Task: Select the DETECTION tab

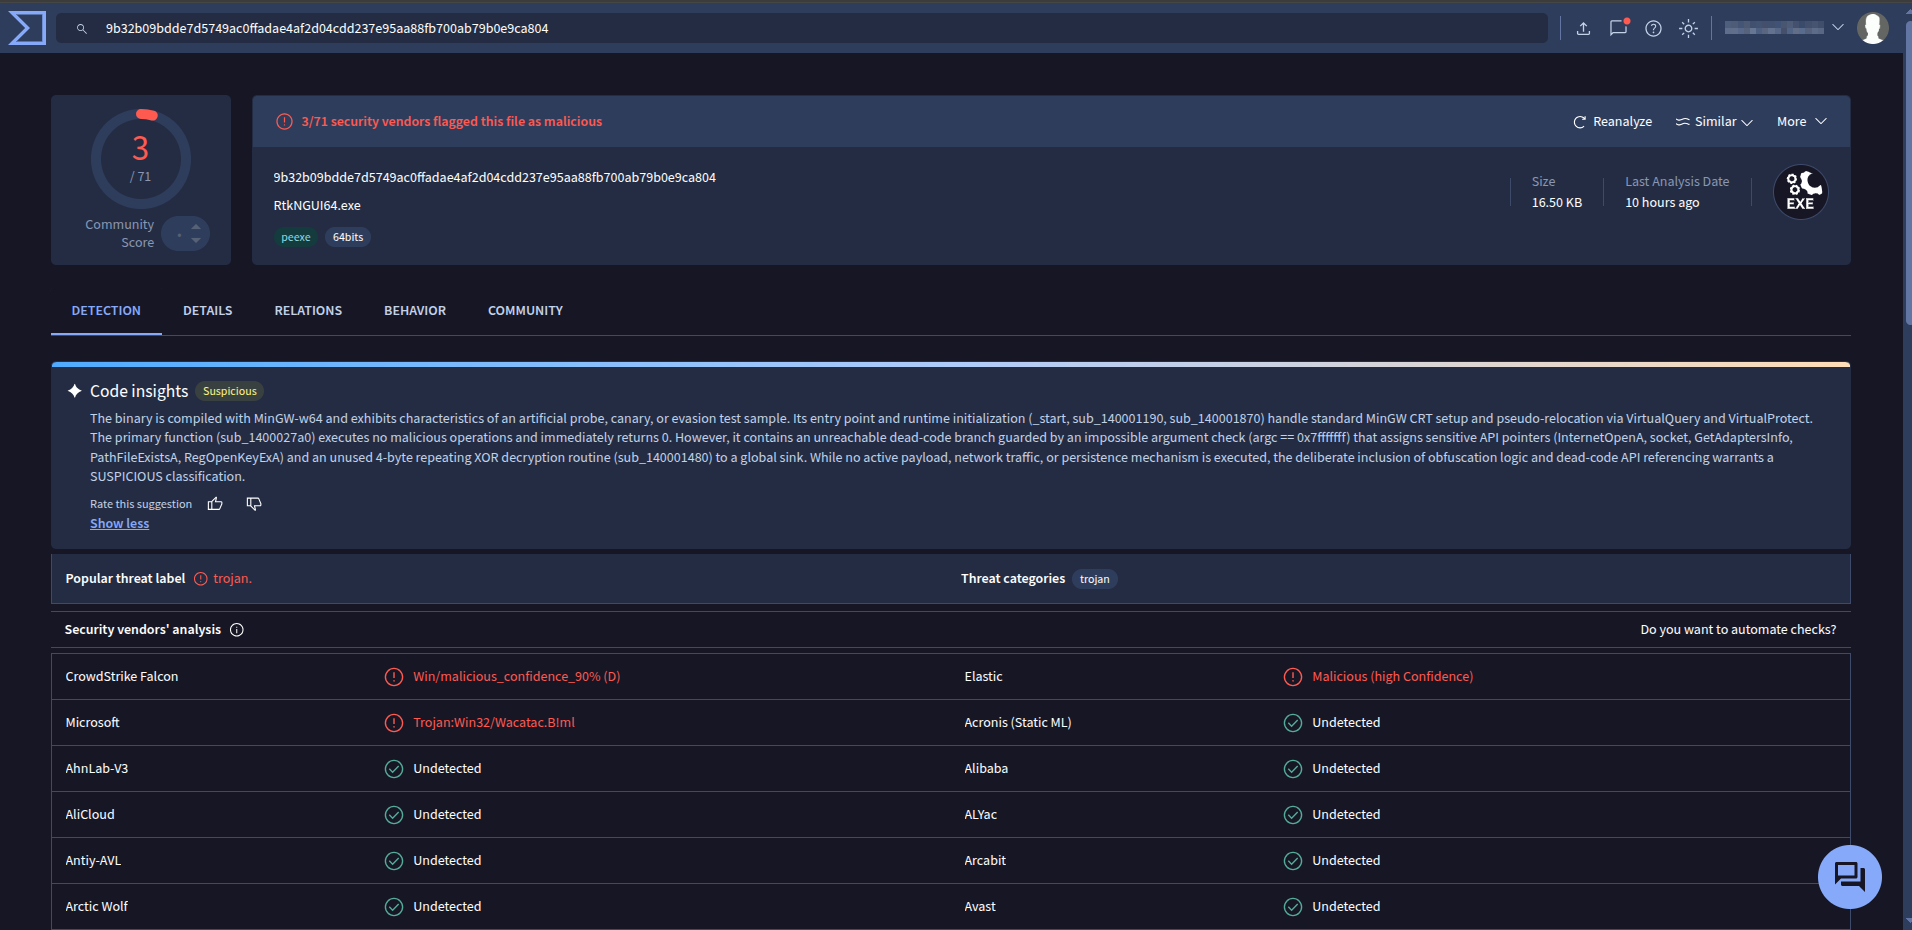Action: click(106, 311)
